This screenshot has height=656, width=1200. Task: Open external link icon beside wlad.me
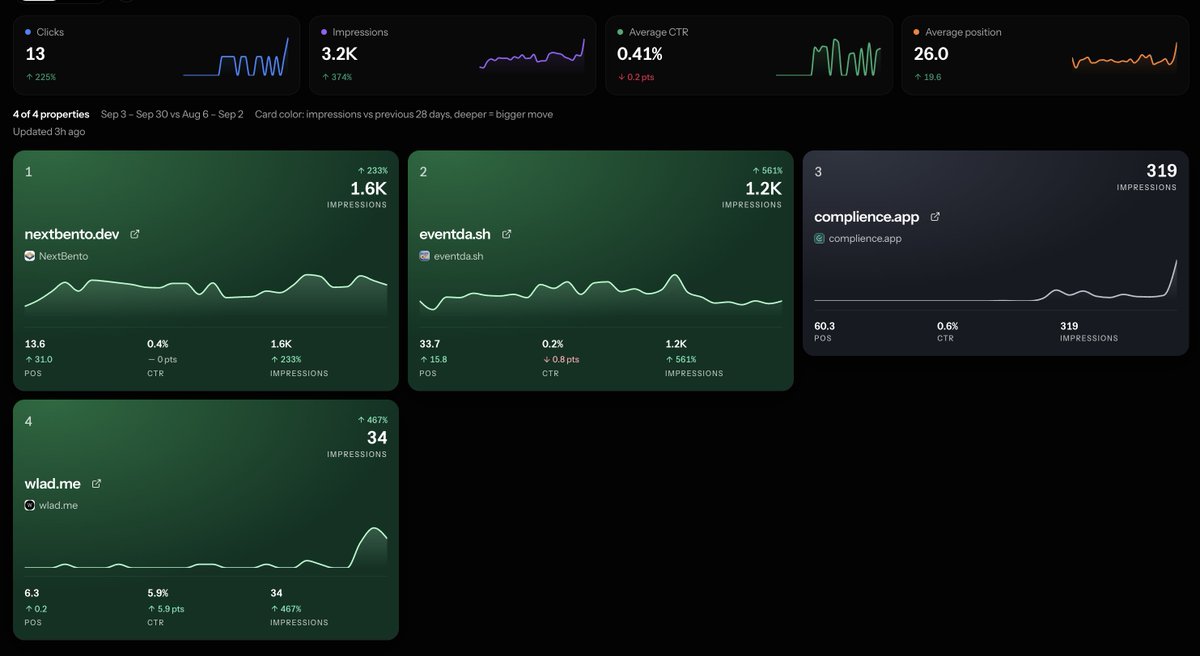(x=97, y=484)
